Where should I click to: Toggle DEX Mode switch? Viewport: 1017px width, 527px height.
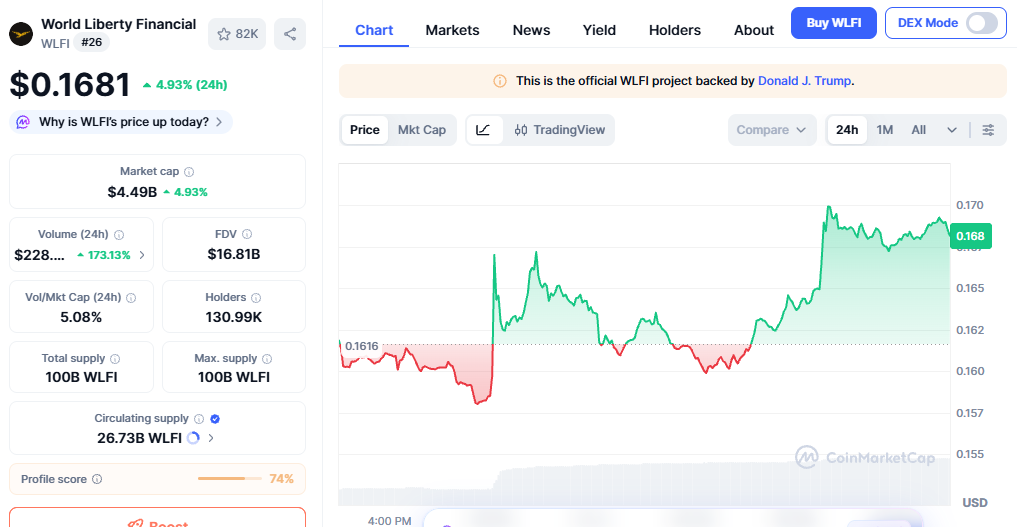982,23
